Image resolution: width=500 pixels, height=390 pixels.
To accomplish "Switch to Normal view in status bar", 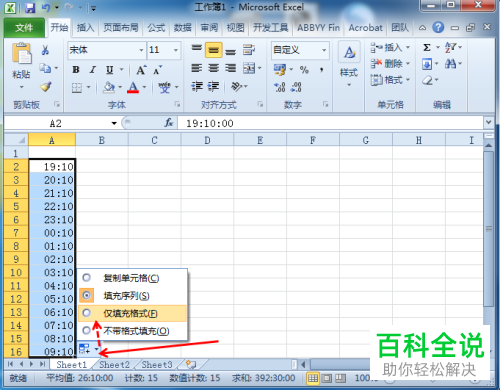I will (x=313, y=378).
